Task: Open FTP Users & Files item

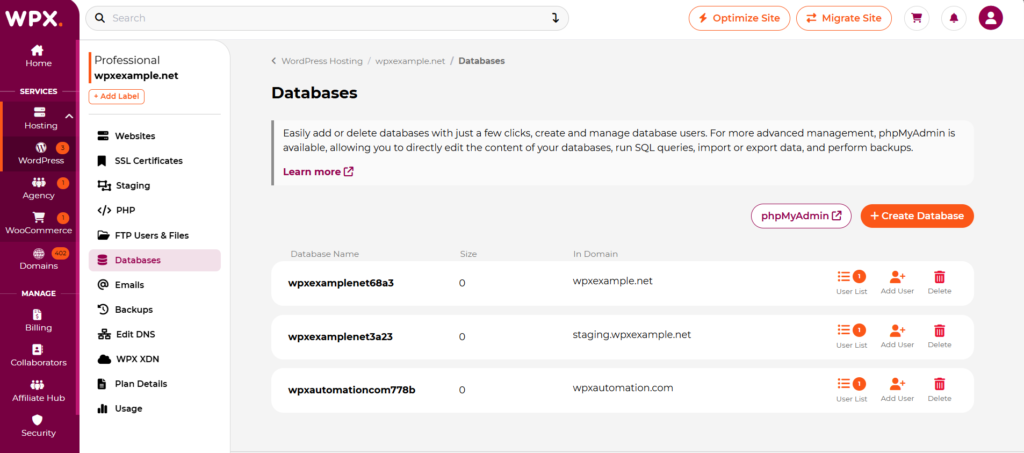Action: tap(155, 235)
